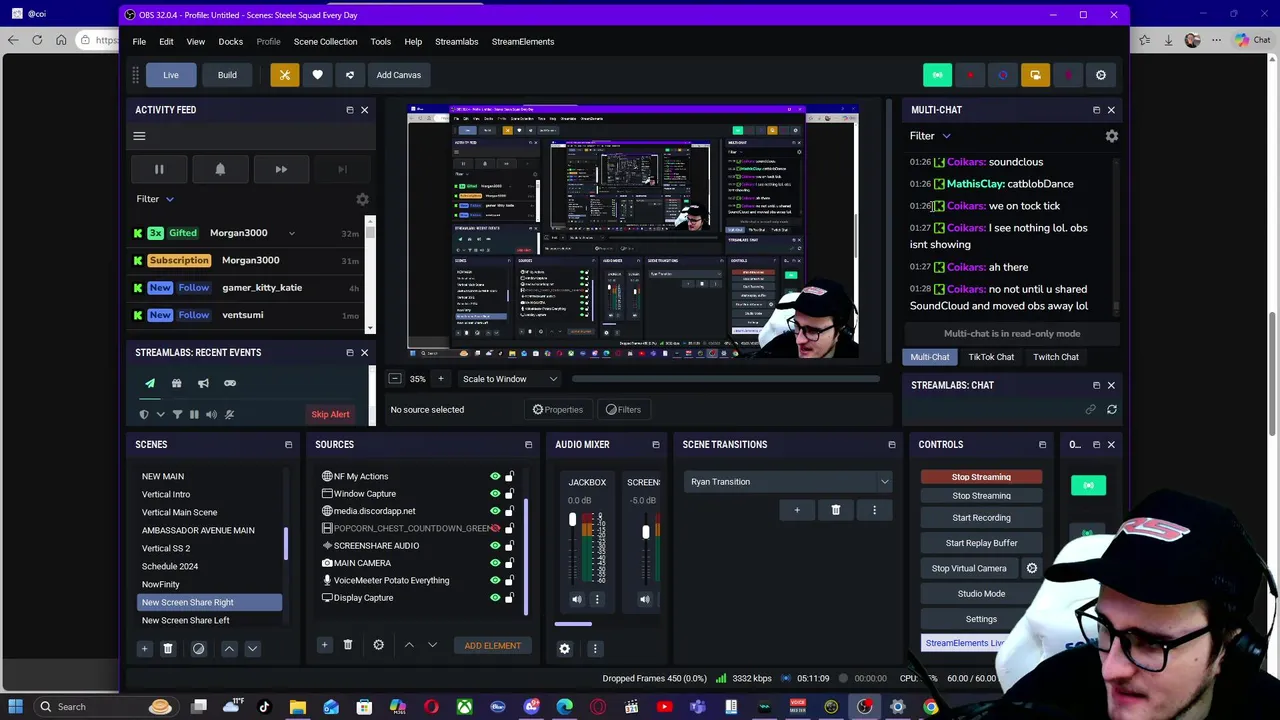This screenshot has width=1280, height=720.
Task: Click the ADD ELEMENT button
Action: pyautogui.click(x=492, y=646)
